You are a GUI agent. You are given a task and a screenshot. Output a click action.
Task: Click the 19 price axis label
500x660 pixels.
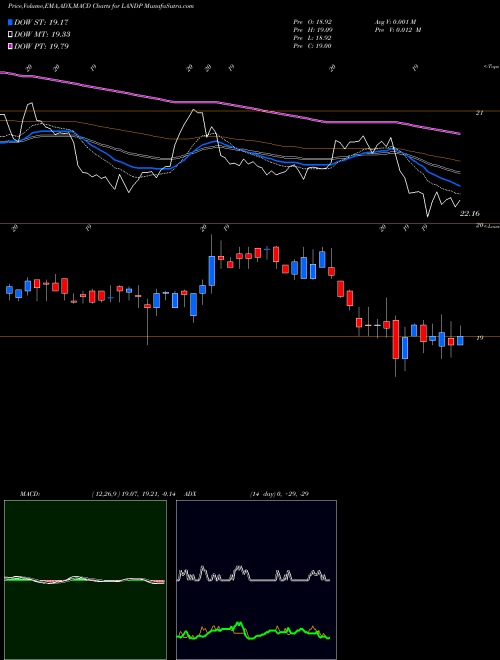pyautogui.click(x=480, y=338)
